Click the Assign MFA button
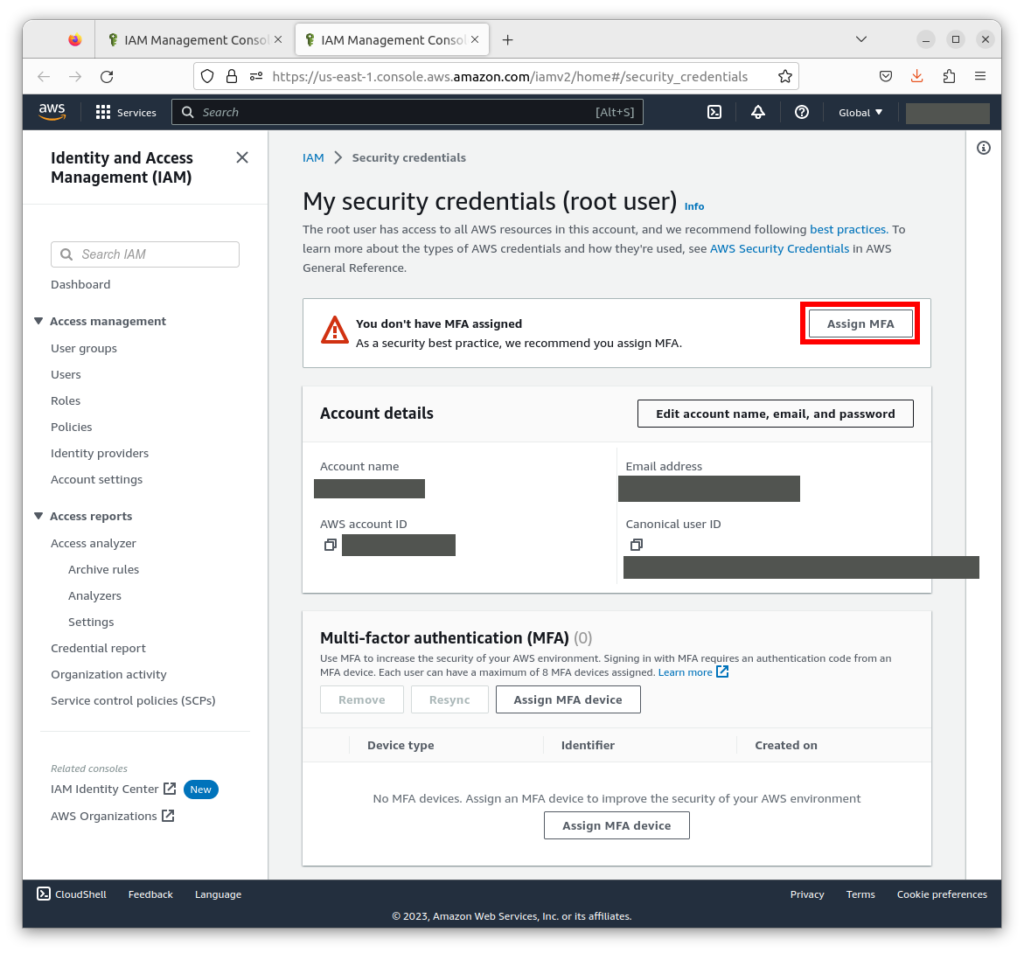1024x953 pixels. point(858,322)
